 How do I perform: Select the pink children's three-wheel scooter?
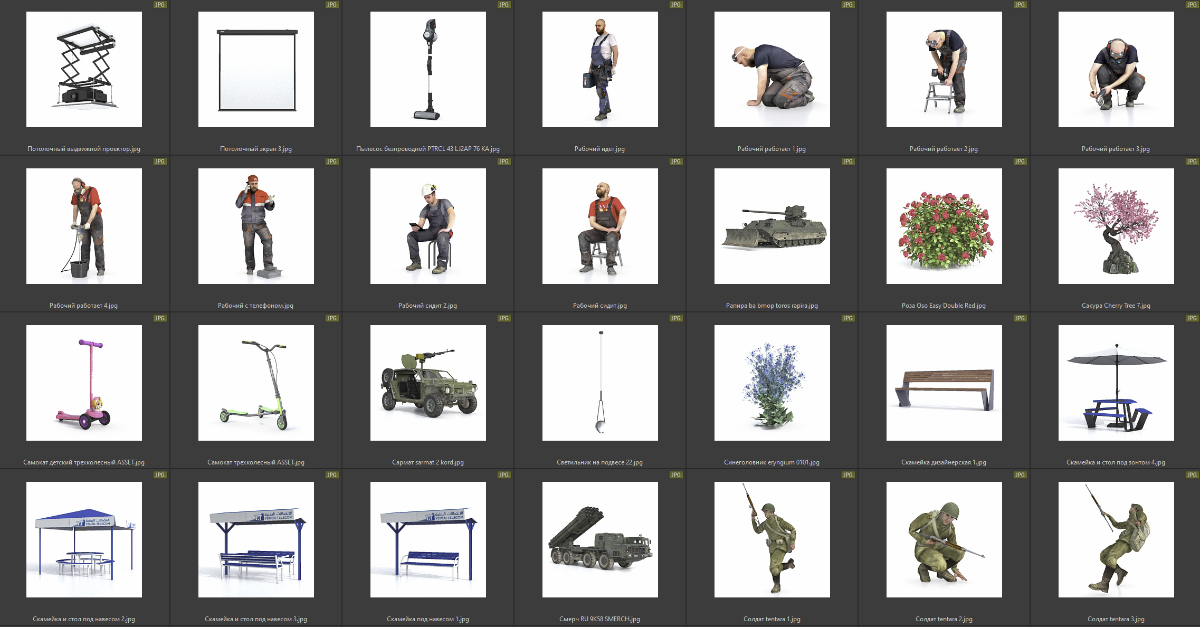(85, 383)
